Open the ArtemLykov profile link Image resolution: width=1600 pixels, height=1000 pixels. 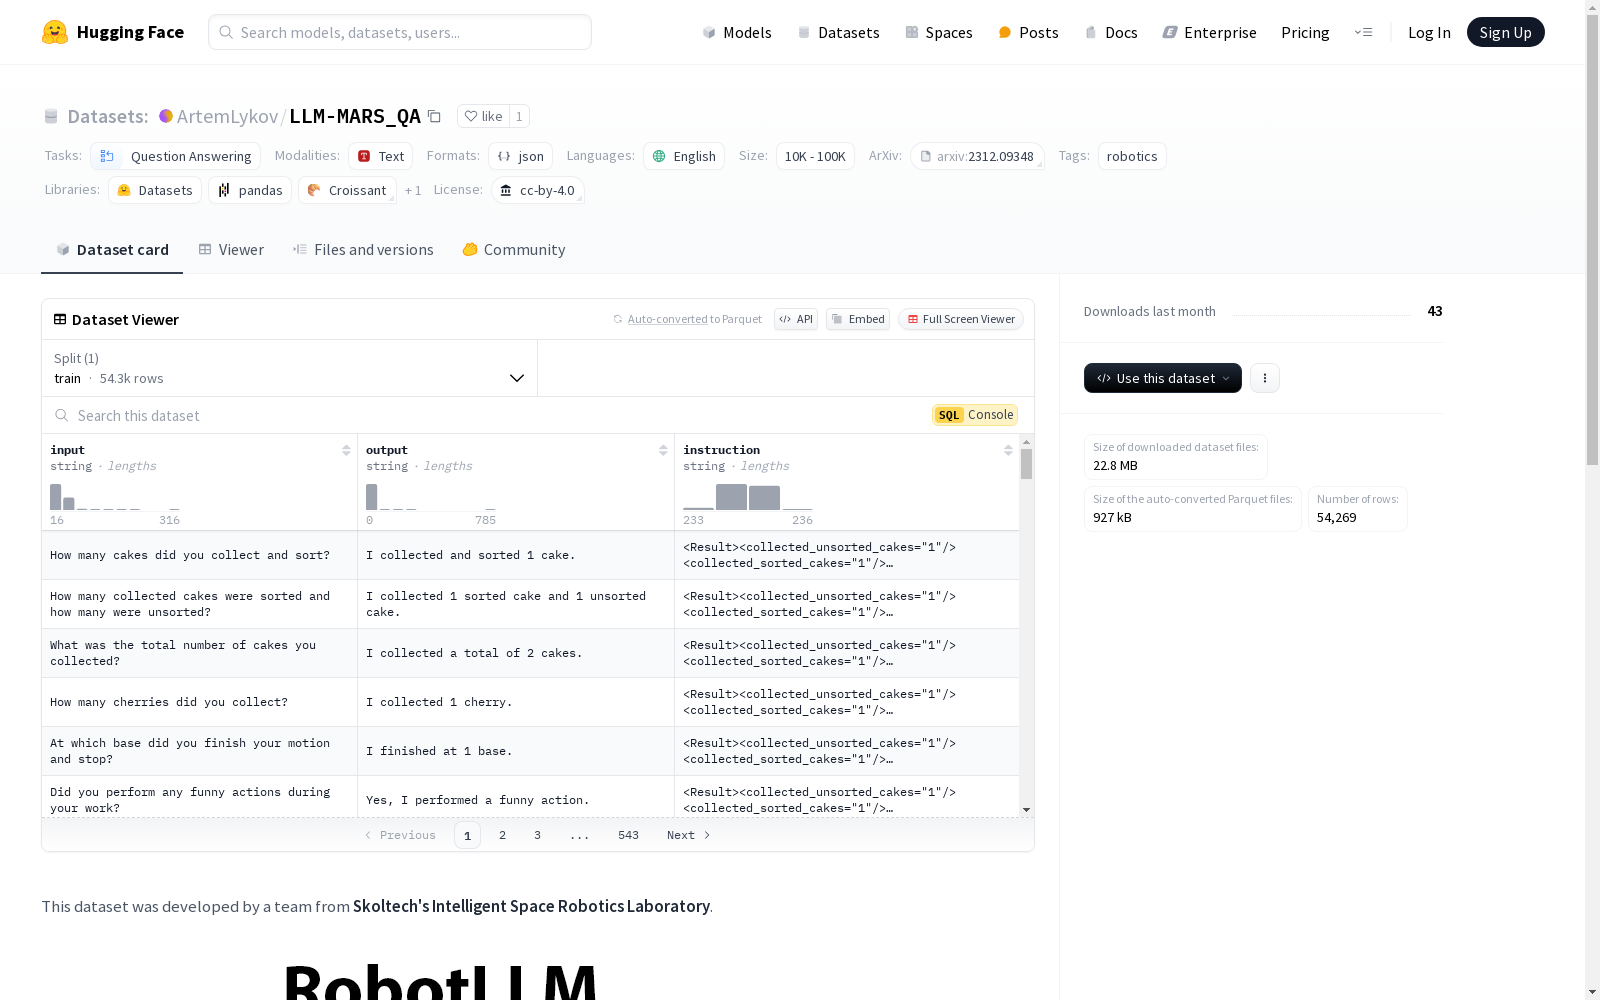tap(227, 116)
